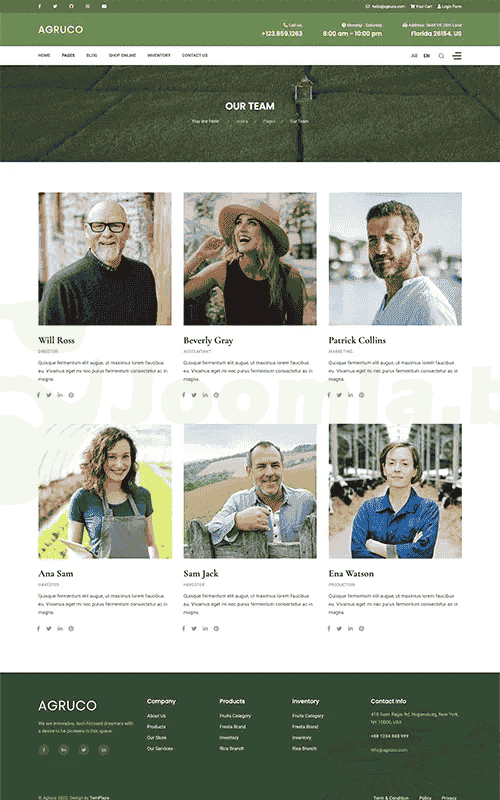This screenshot has width=500, height=800.
Task: Click Facebook icon in top bar
Action: [x=39, y=6]
